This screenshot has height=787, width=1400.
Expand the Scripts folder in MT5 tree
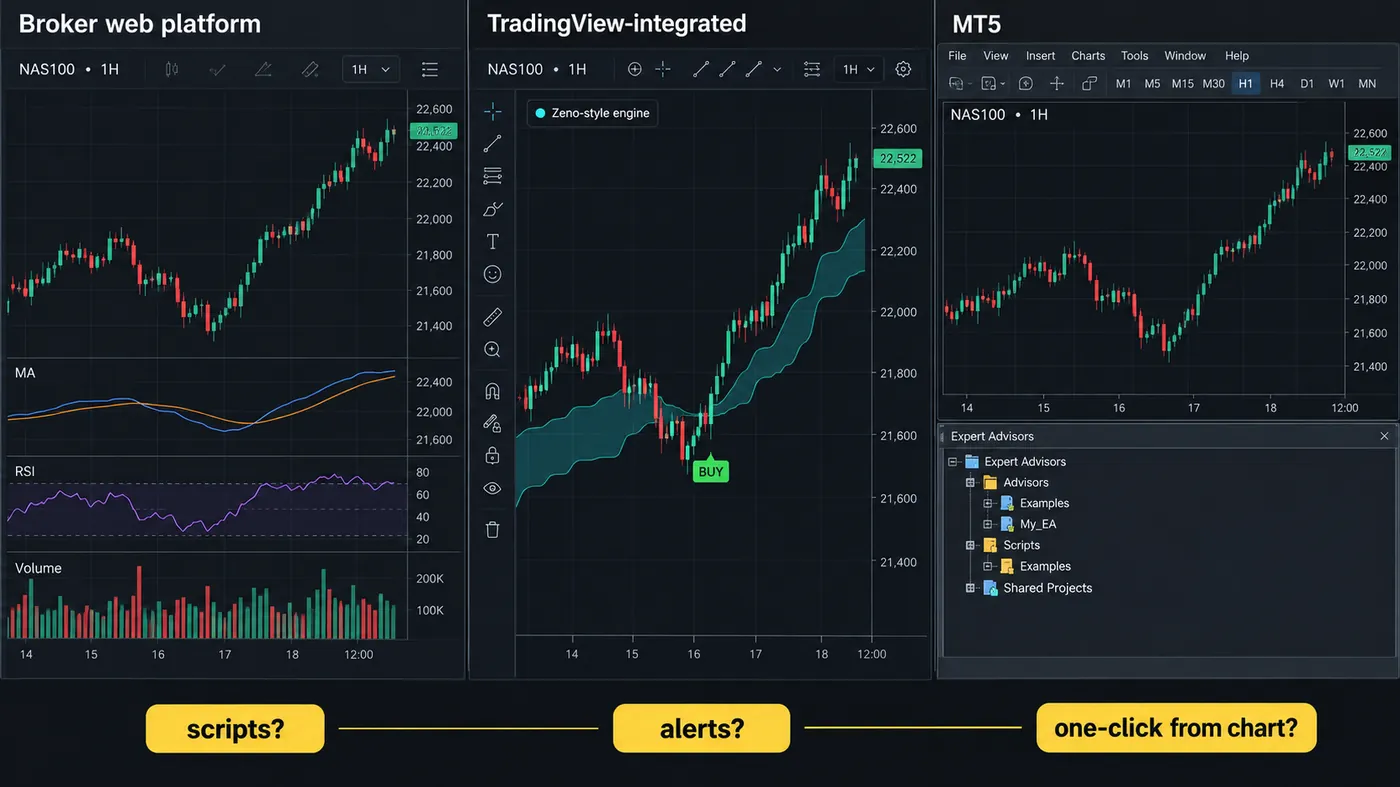(970, 546)
